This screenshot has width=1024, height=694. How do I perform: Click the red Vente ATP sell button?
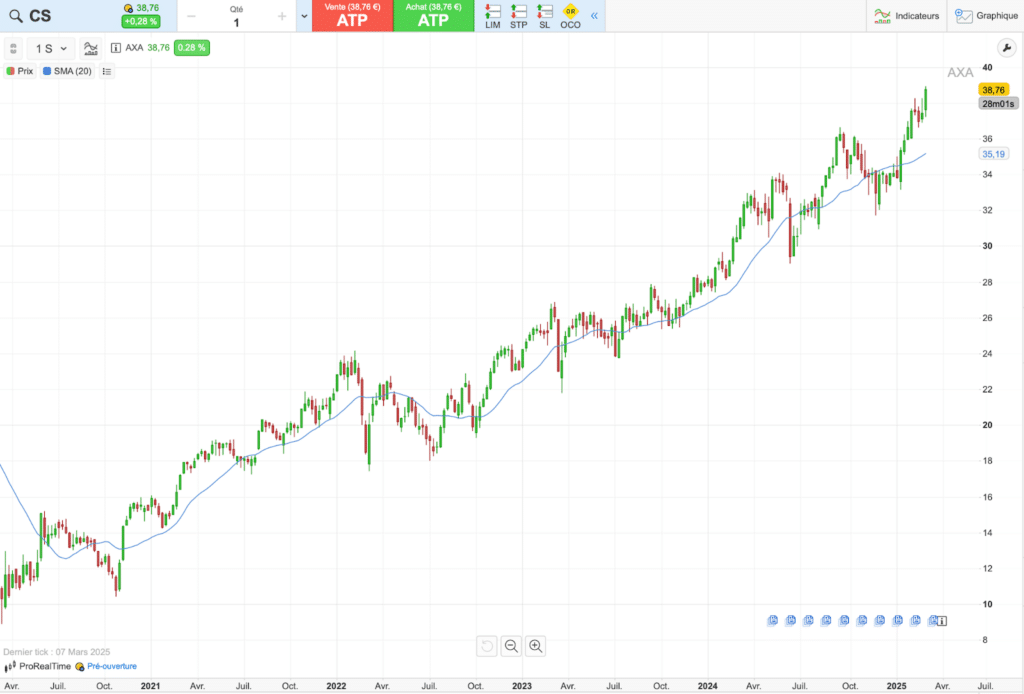click(352, 16)
